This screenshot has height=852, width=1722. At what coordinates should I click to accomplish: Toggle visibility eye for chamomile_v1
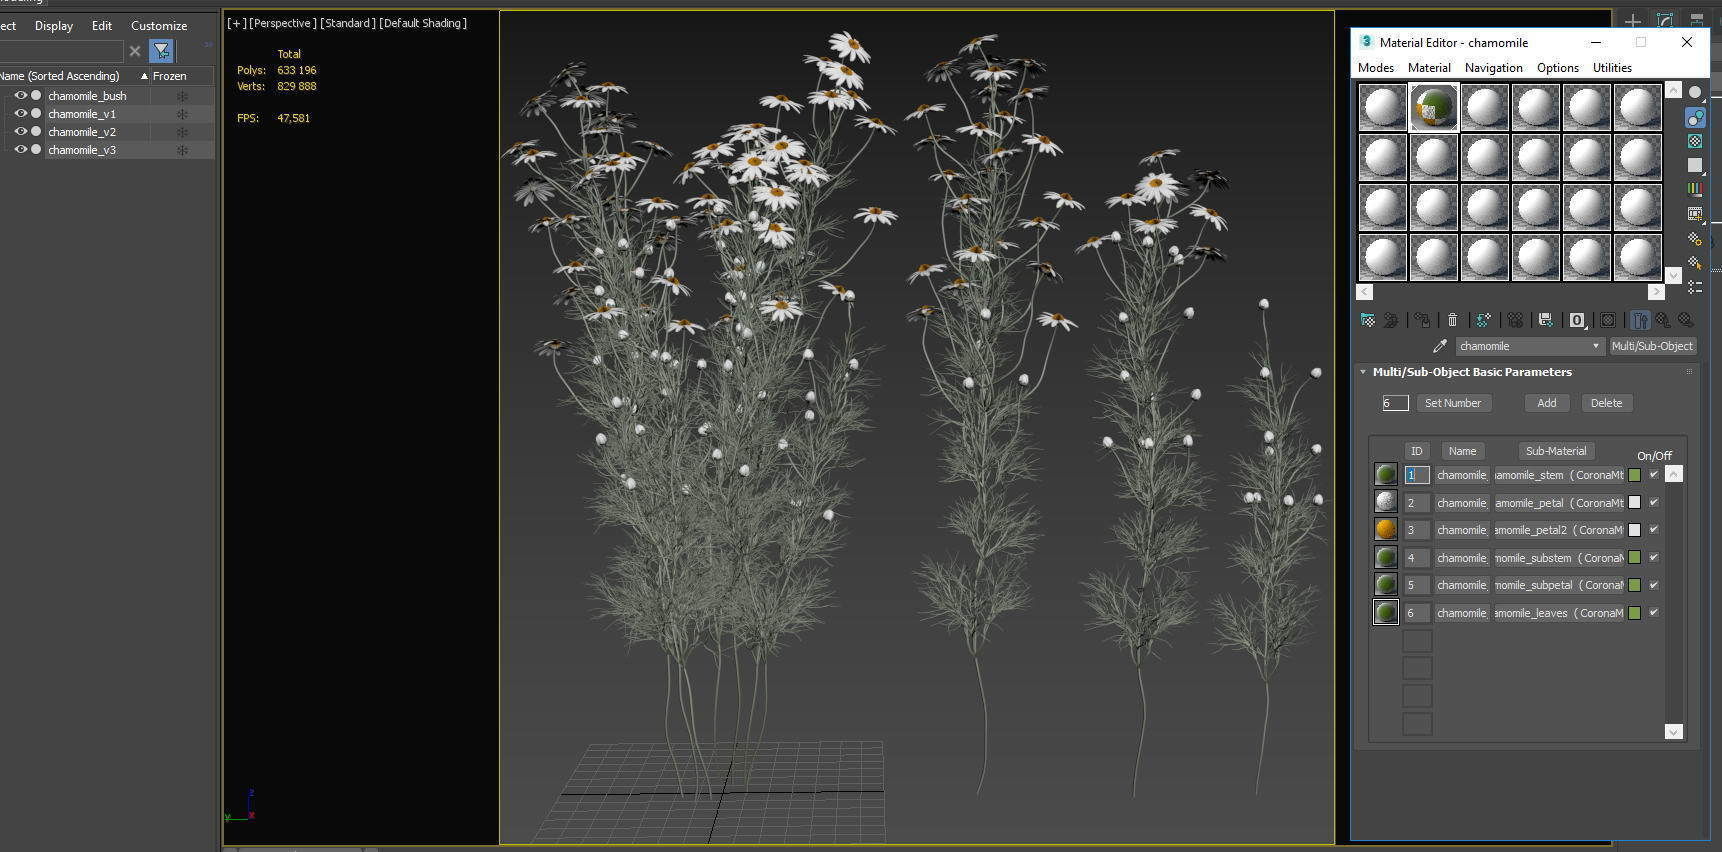(x=20, y=113)
